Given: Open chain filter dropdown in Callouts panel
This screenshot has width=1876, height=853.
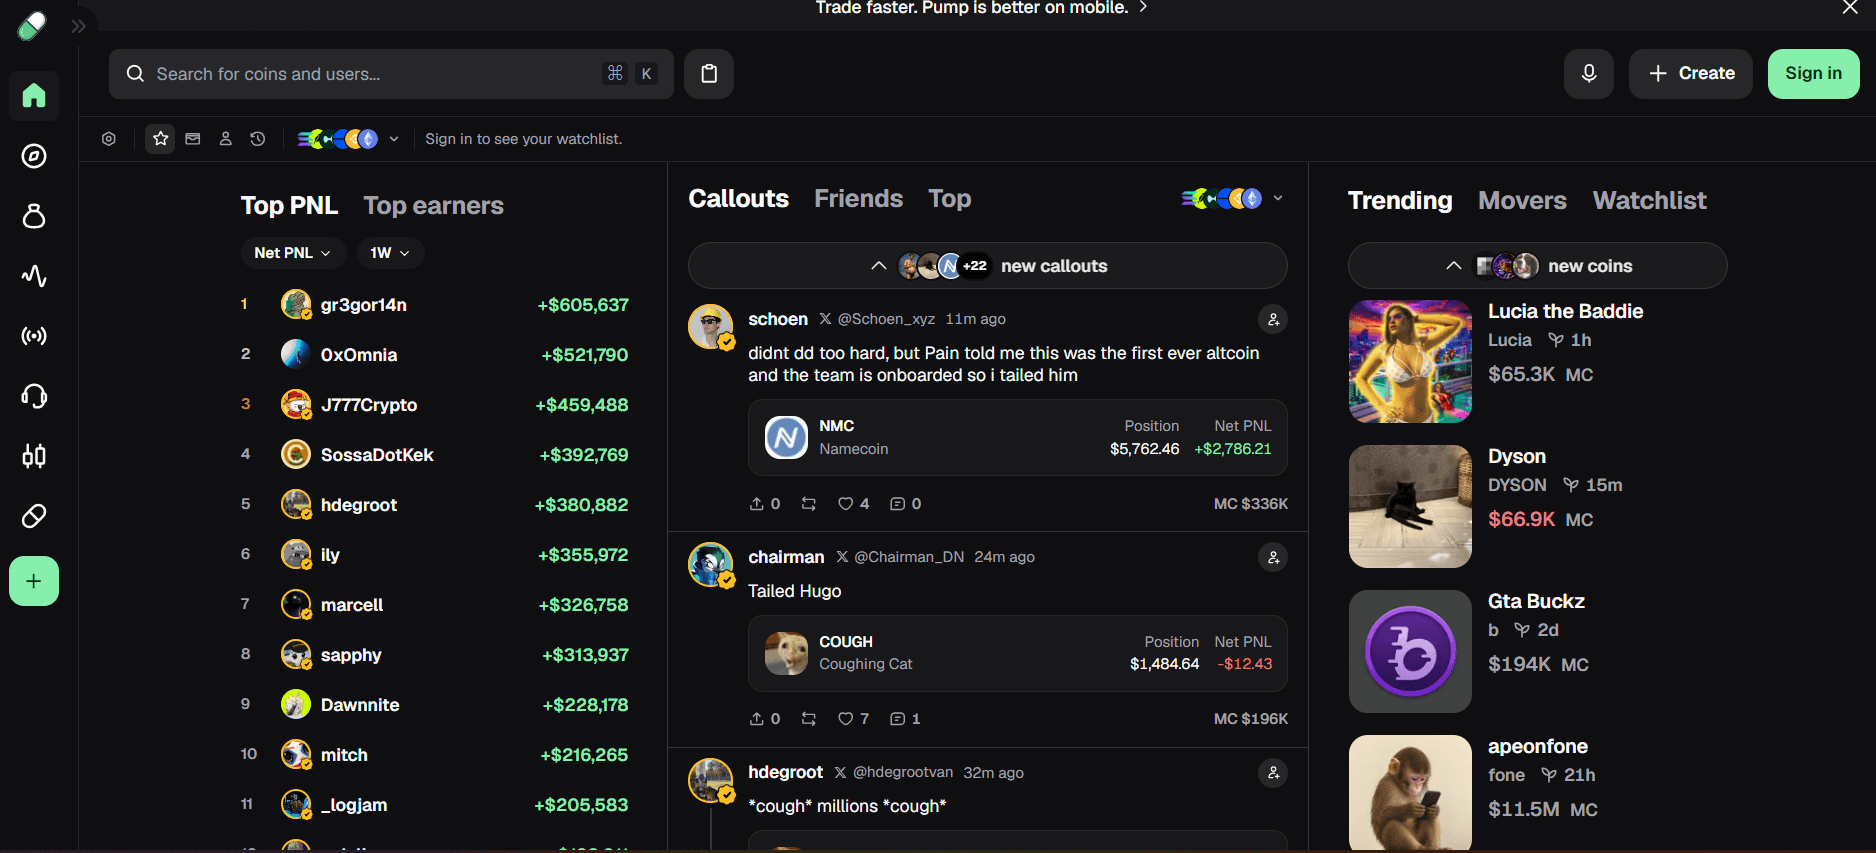Looking at the screenshot, I should pos(1232,198).
